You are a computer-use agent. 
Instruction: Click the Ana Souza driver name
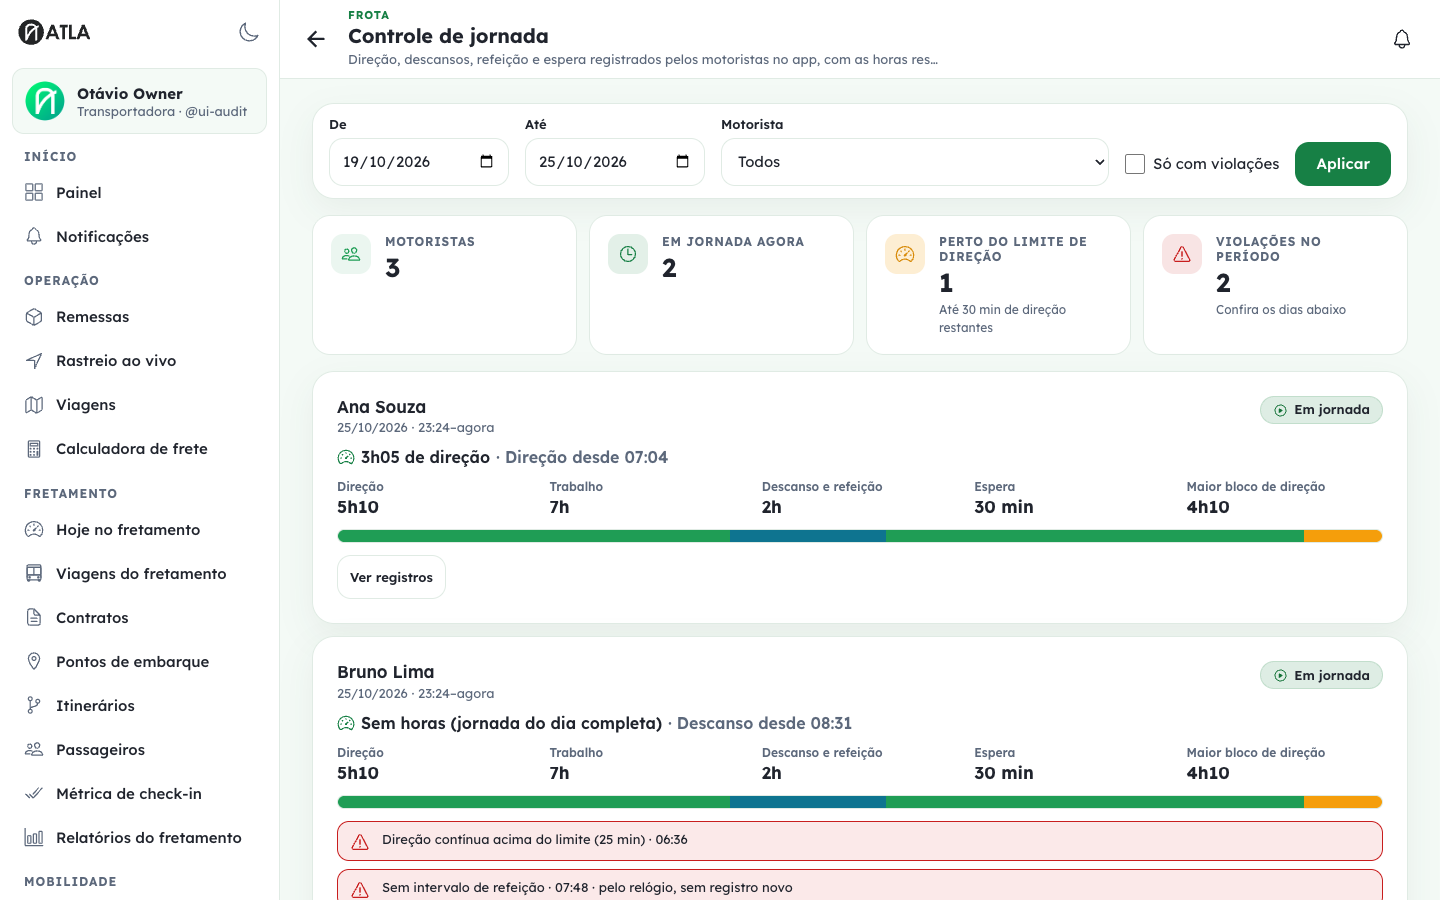pos(381,407)
